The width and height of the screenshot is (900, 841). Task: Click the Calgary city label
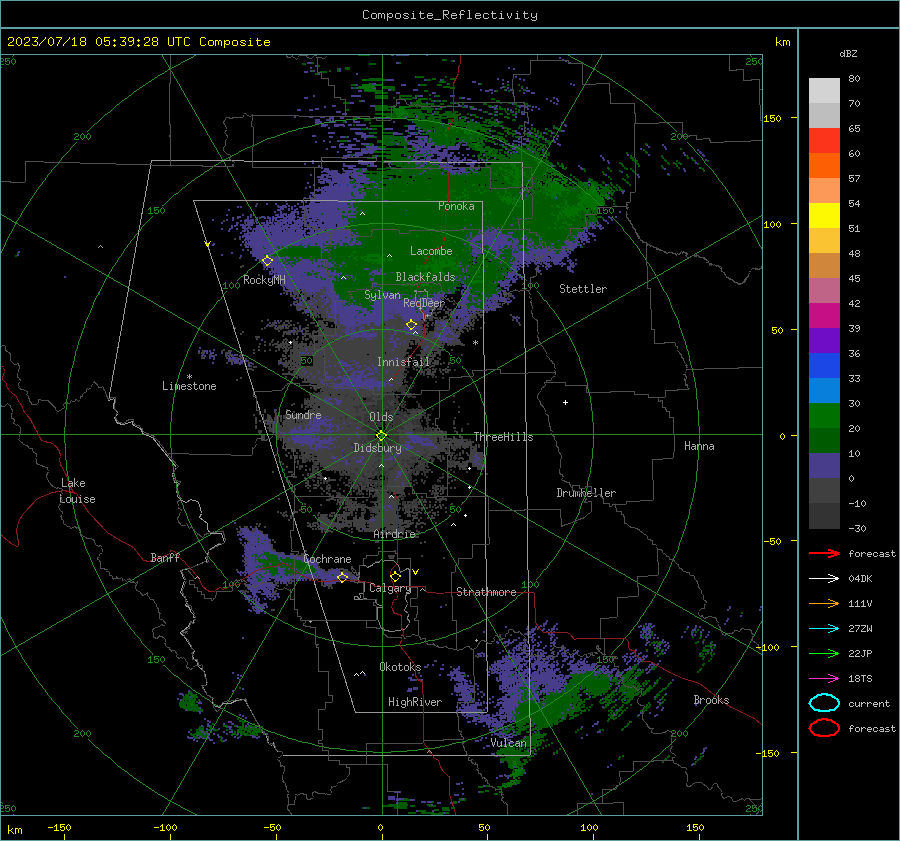(390, 588)
